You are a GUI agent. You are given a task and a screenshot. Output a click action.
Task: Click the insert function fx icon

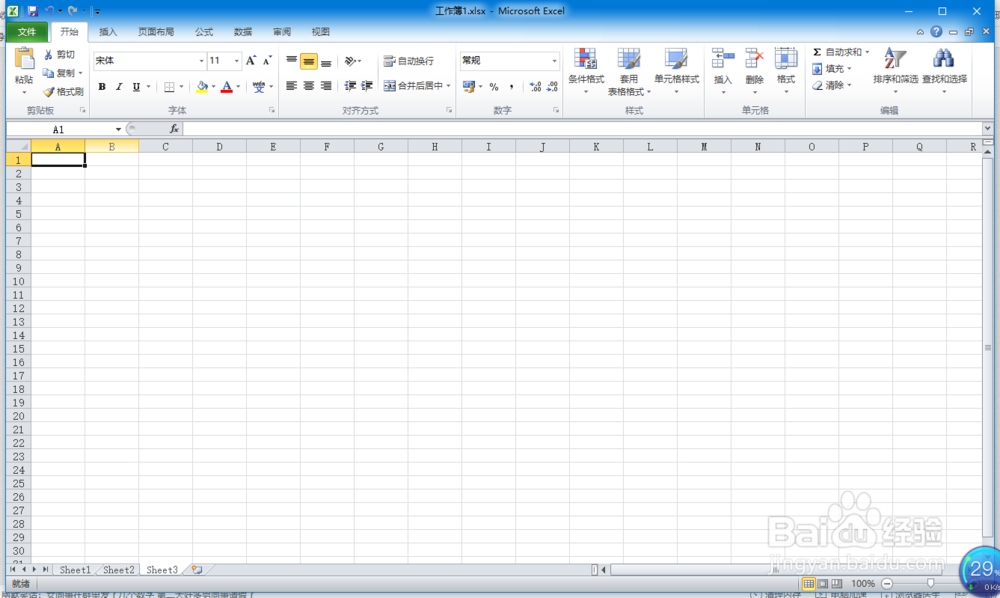coord(173,129)
